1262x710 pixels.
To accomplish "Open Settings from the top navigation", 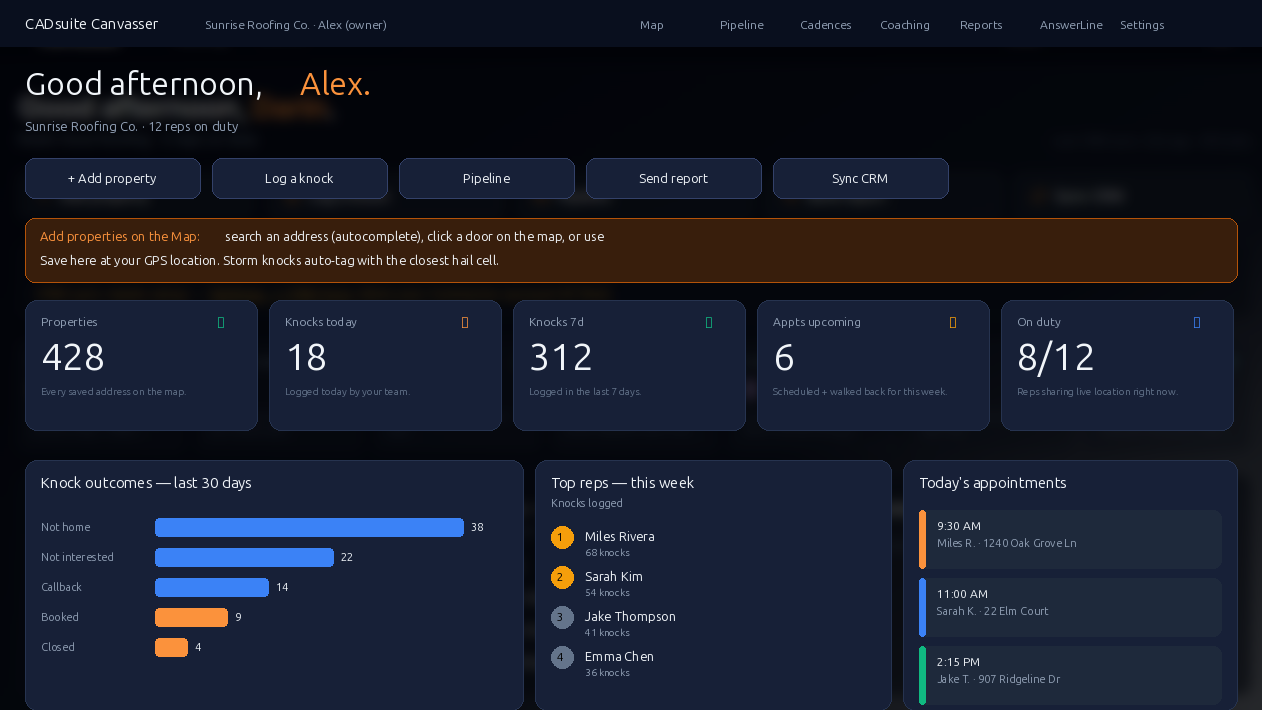I will 1142,25.
